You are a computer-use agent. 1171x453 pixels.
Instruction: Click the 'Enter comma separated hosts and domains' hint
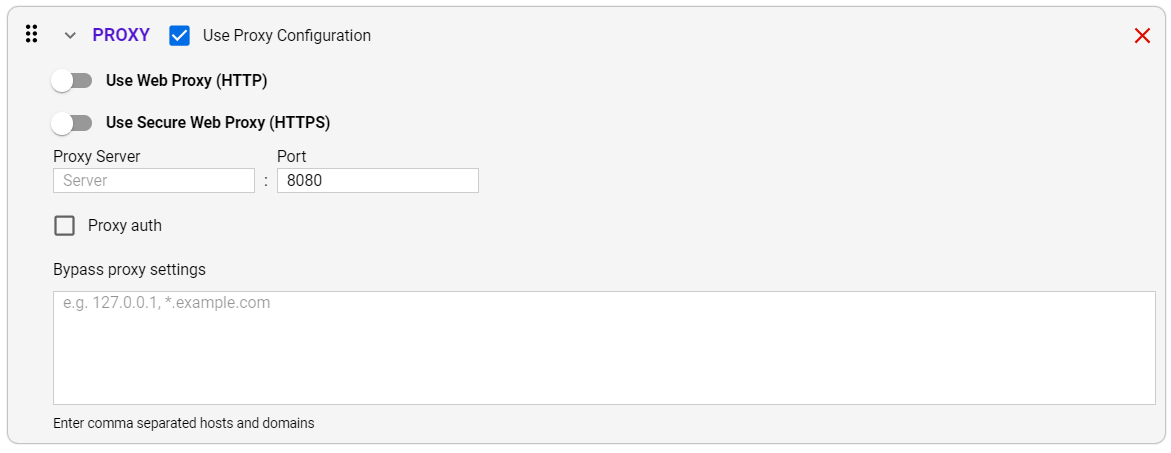[x=184, y=423]
